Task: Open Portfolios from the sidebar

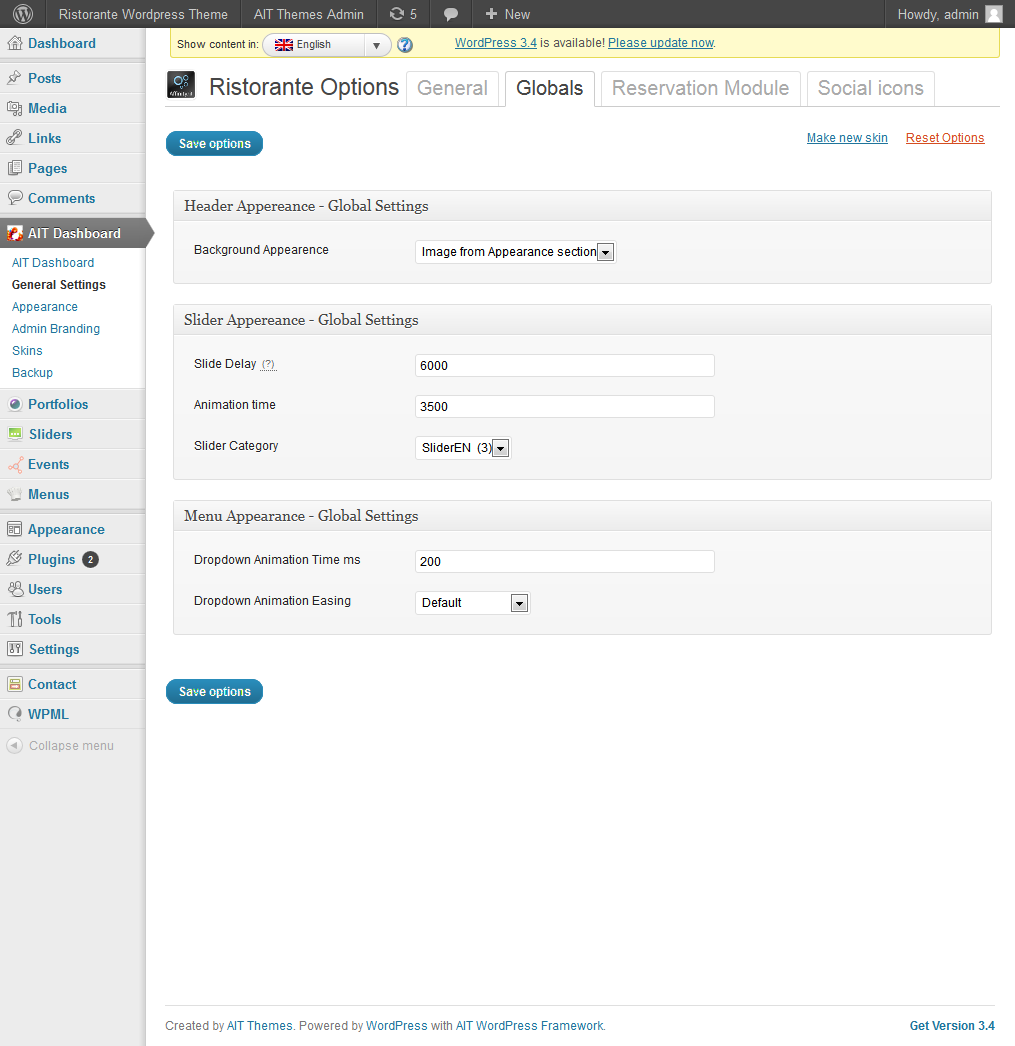Action: tap(57, 404)
